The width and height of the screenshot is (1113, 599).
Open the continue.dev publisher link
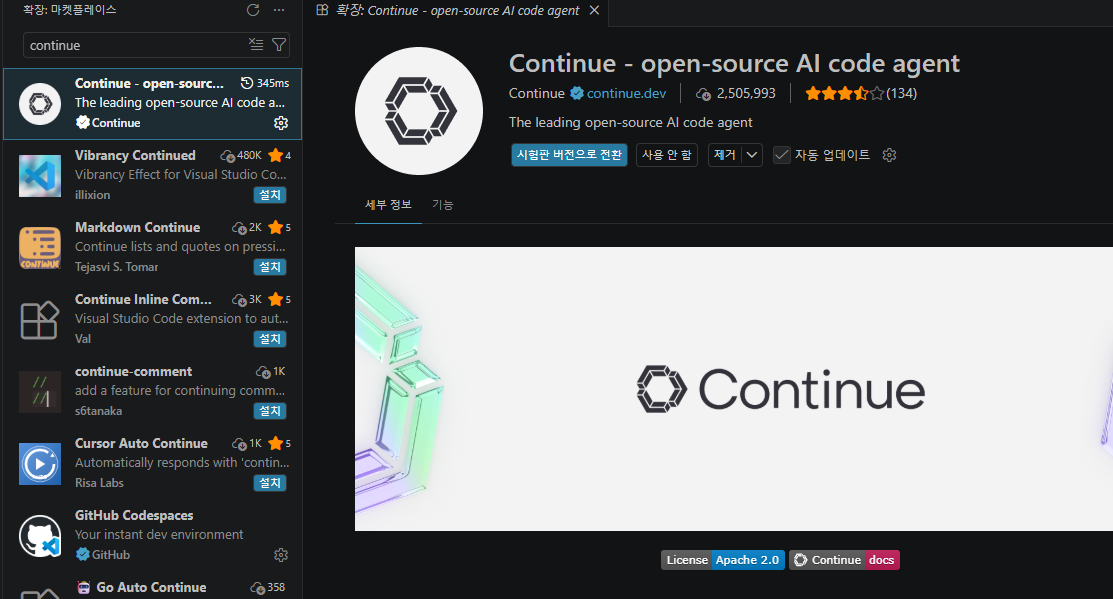click(x=626, y=94)
